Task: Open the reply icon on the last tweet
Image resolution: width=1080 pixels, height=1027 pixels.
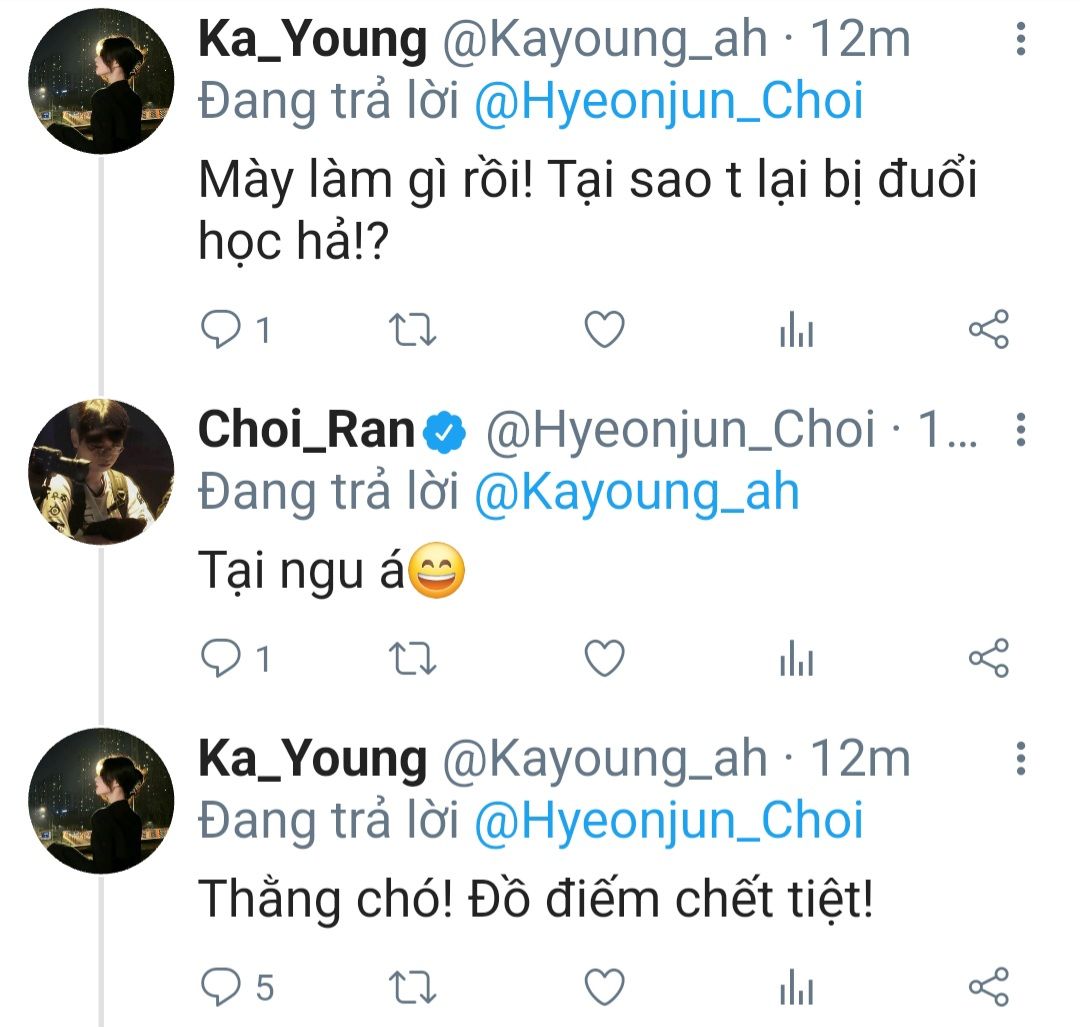Action: [x=220, y=987]
